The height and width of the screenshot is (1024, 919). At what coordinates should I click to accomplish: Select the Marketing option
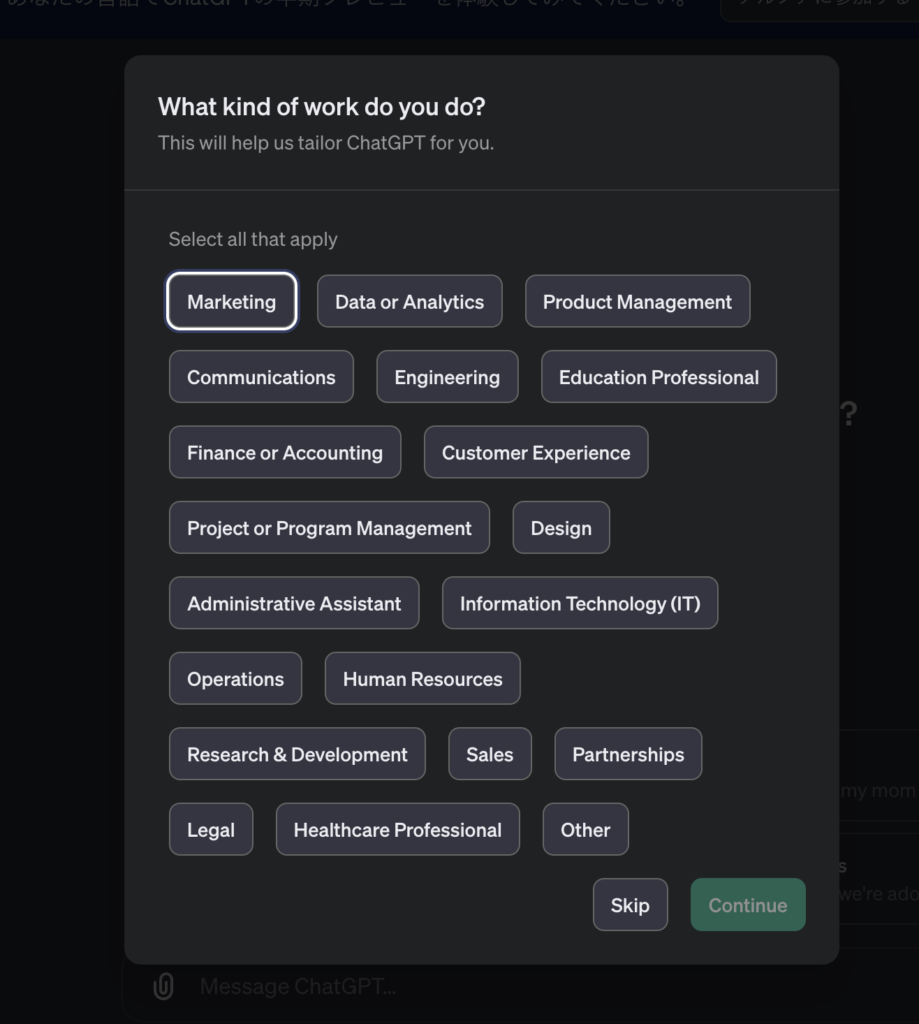[231, 302]
